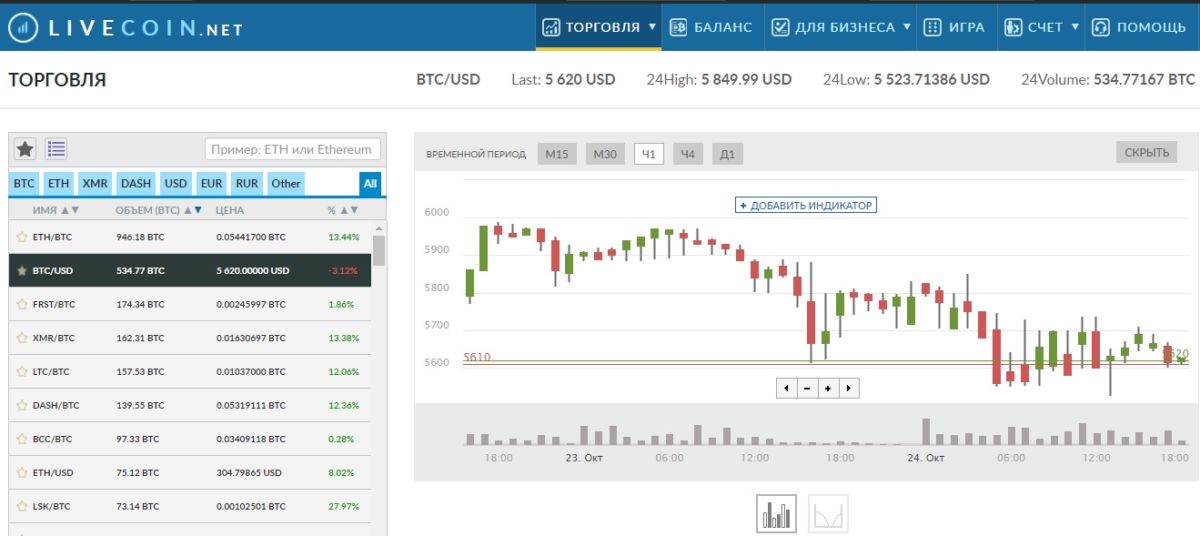Image resolution: width=1200 pixels, height=536 pixels.
Task: Open the ИГРА game page
Action: point(955,27)
